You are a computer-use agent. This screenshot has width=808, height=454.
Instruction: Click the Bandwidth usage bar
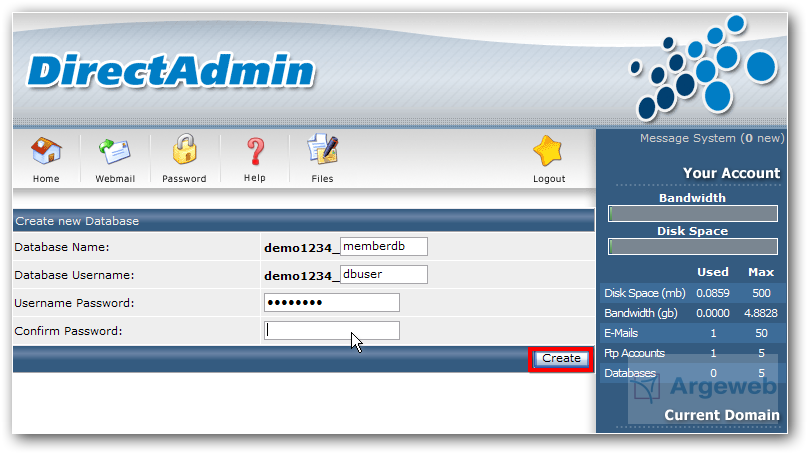(693, 213)
